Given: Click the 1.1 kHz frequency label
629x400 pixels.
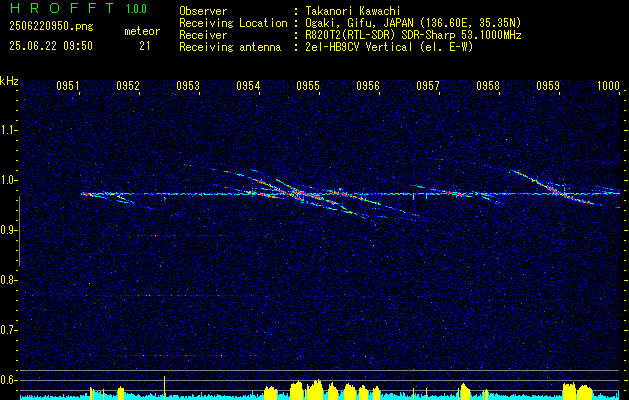Looking at the screenshot, I should (8, 130).
